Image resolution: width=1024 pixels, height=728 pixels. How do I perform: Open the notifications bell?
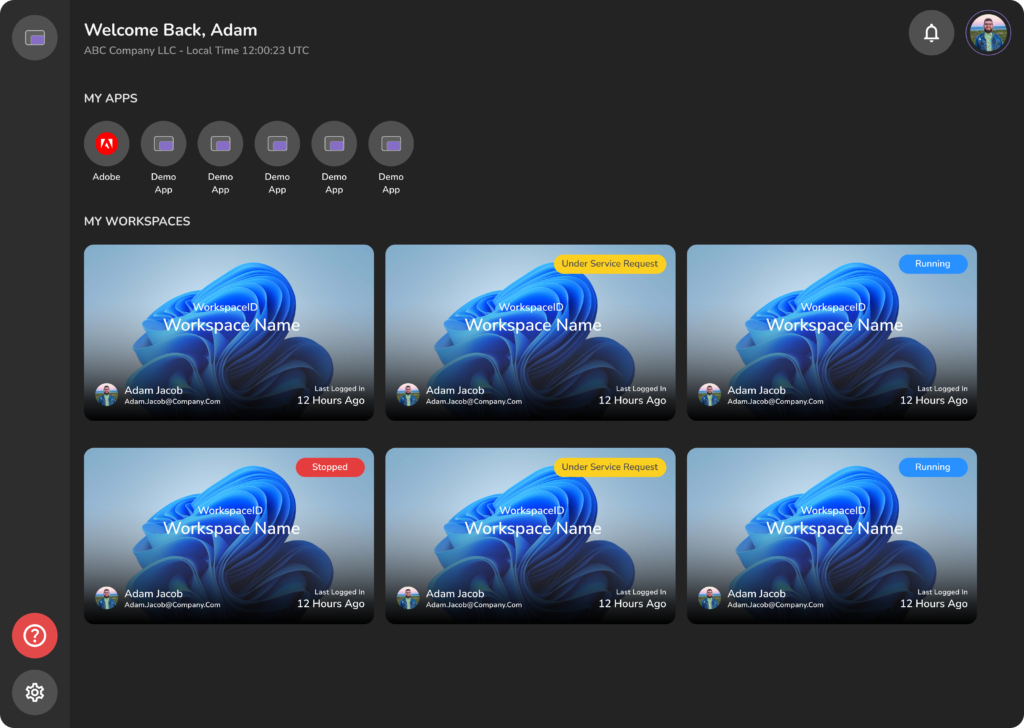point(931,33)
